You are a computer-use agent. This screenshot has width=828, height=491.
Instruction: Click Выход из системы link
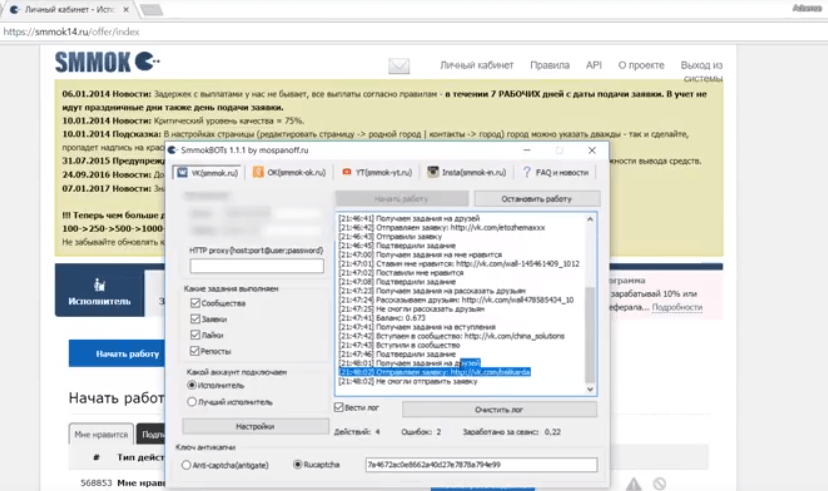coord(701,71)
